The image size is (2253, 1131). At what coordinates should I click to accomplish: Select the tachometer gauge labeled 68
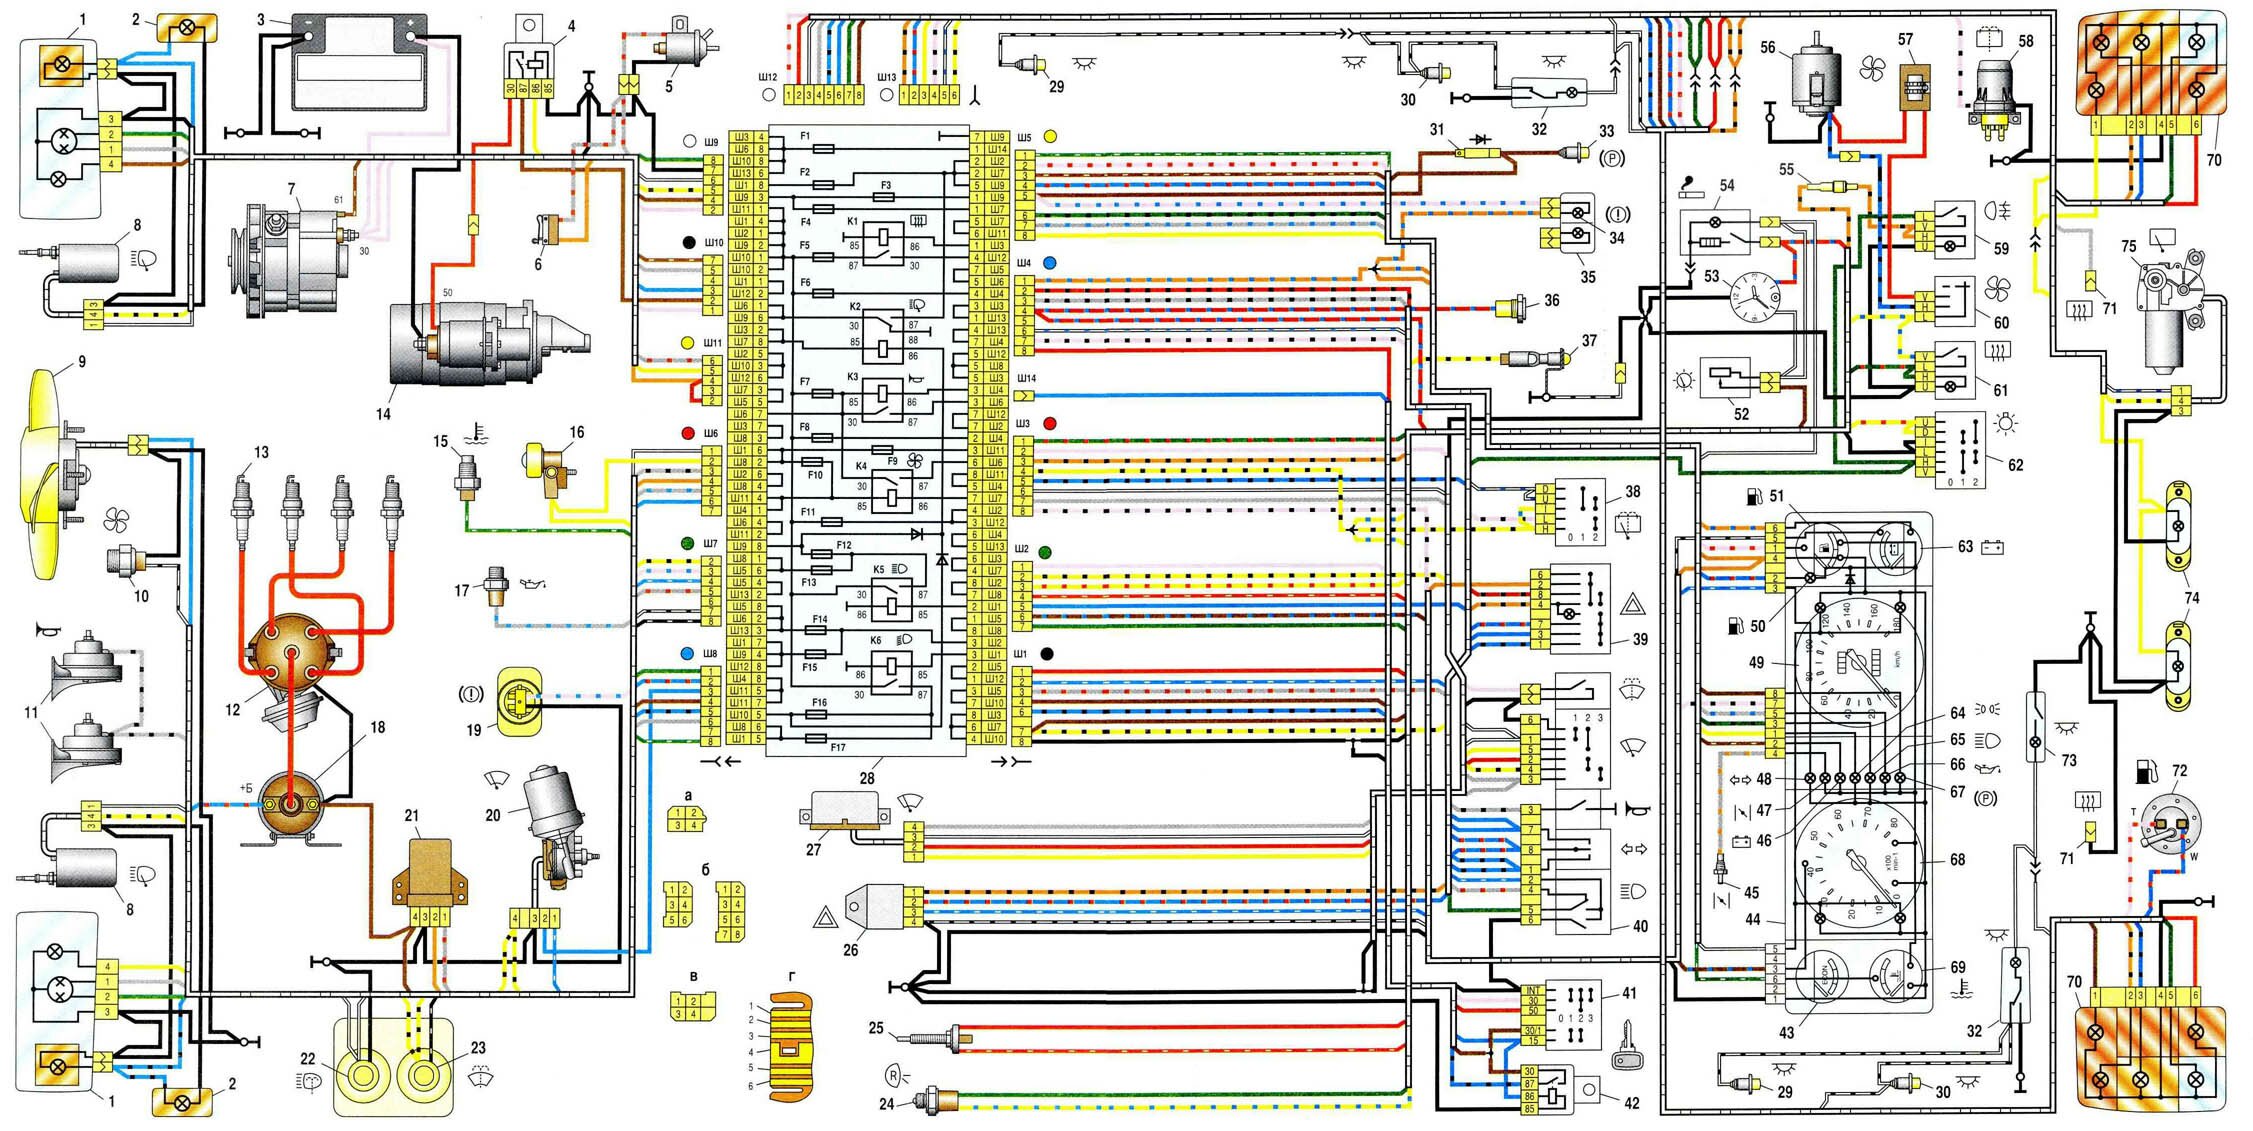click(x=1859, y=862)
